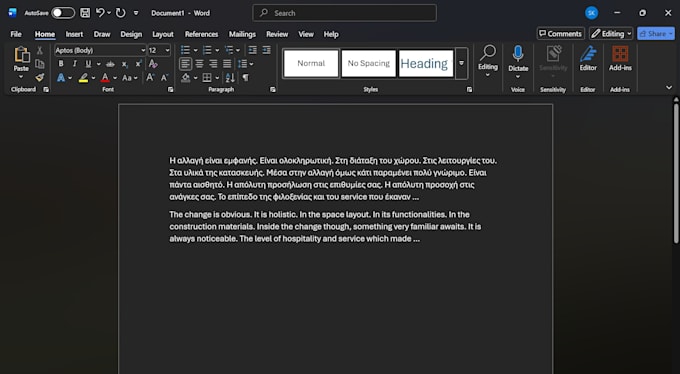Image resolution: width=680 pixels, height=374 pixels.
Task: Activate the Format Painter brush
Action: click(x=39, y=78)
